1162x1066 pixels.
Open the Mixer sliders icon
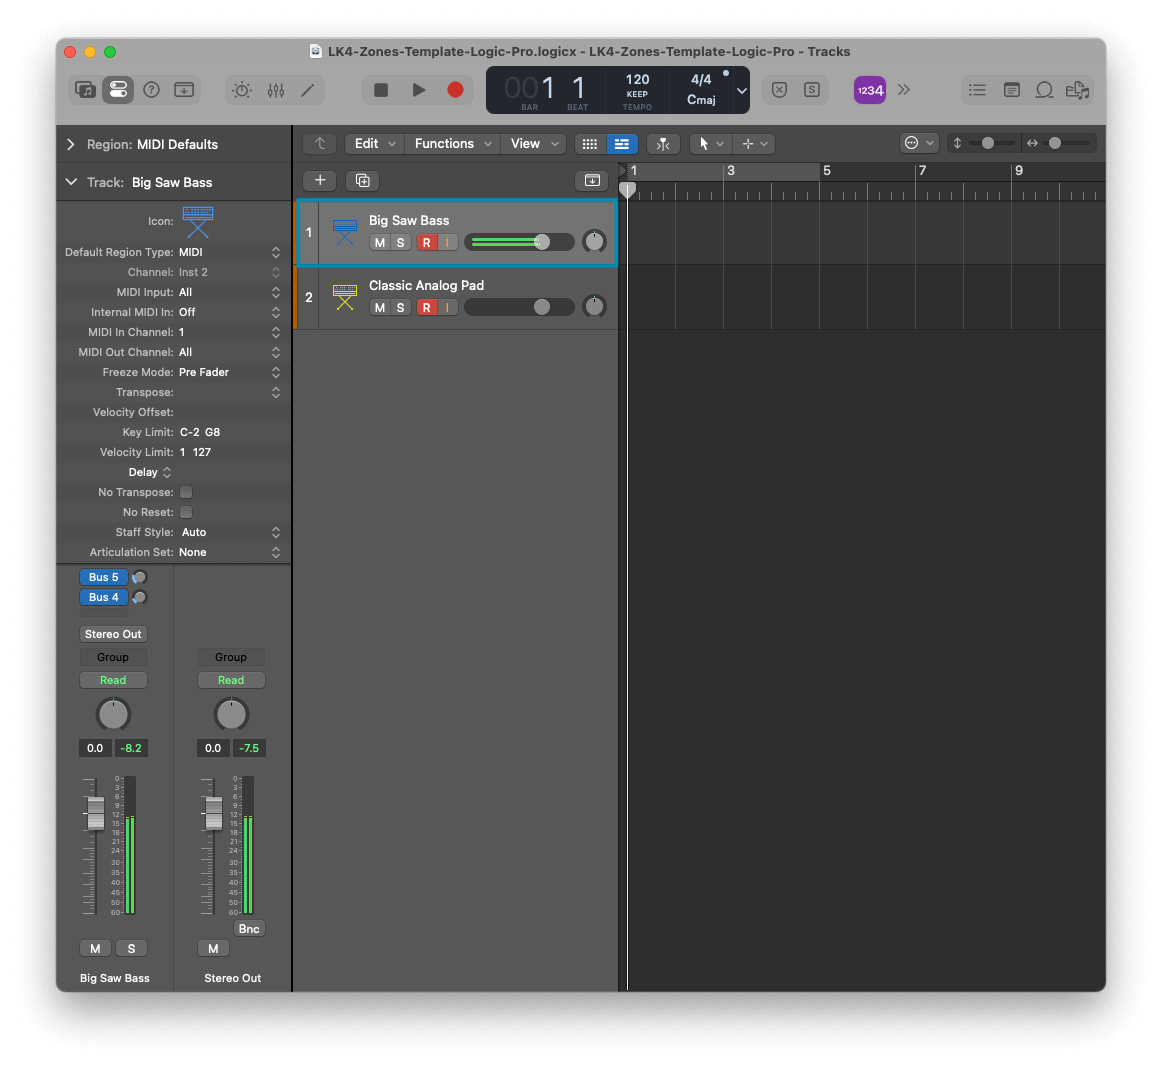point(276,90)
